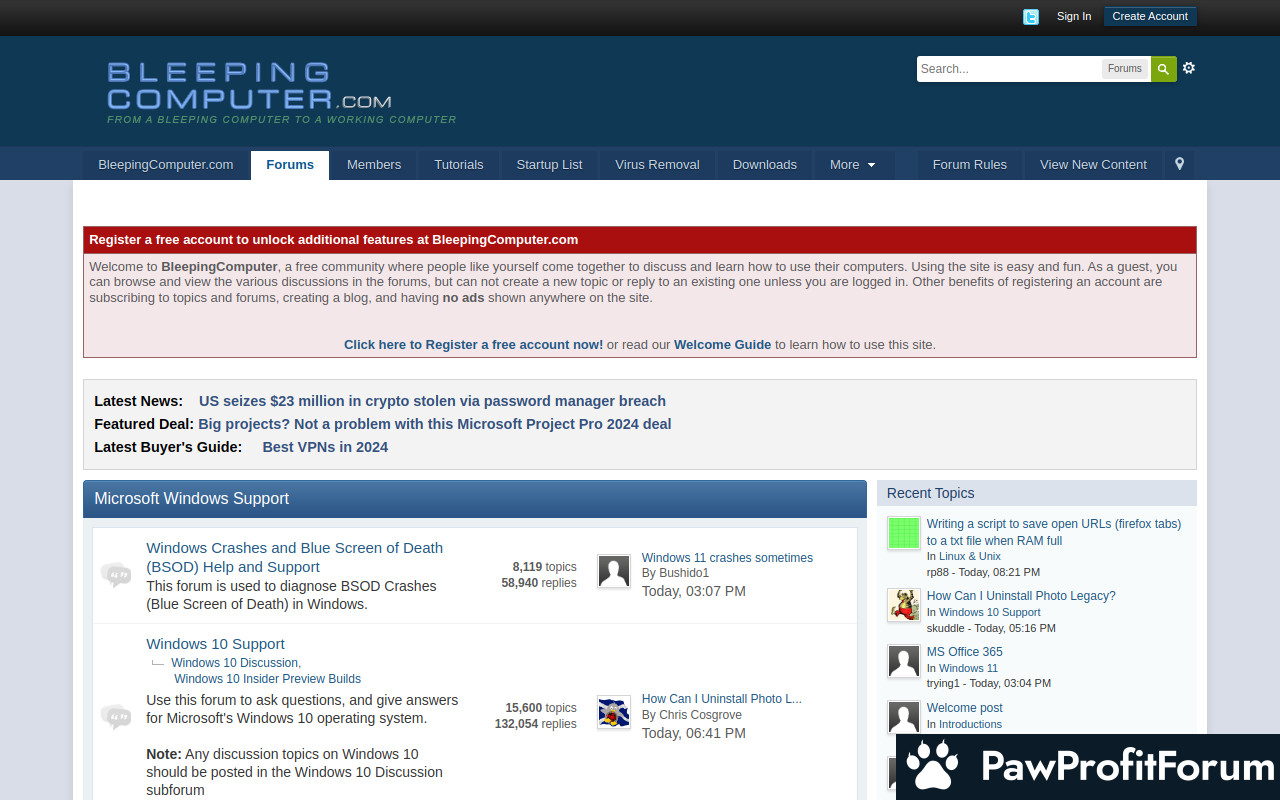Open the Welcome post recent topic
The width and height of the screenshot is (1280, 800).
coord(964,708)
